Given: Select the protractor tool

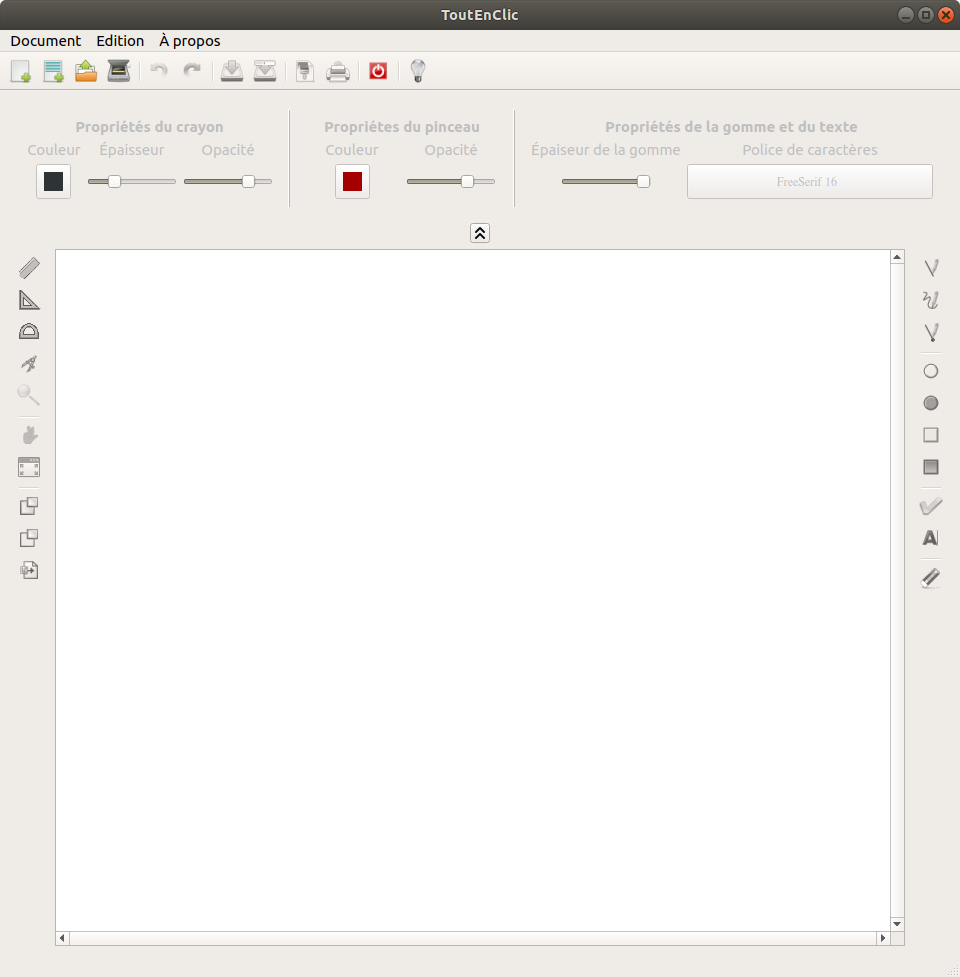Looking at the screenshot, I should tap(29, 332).
